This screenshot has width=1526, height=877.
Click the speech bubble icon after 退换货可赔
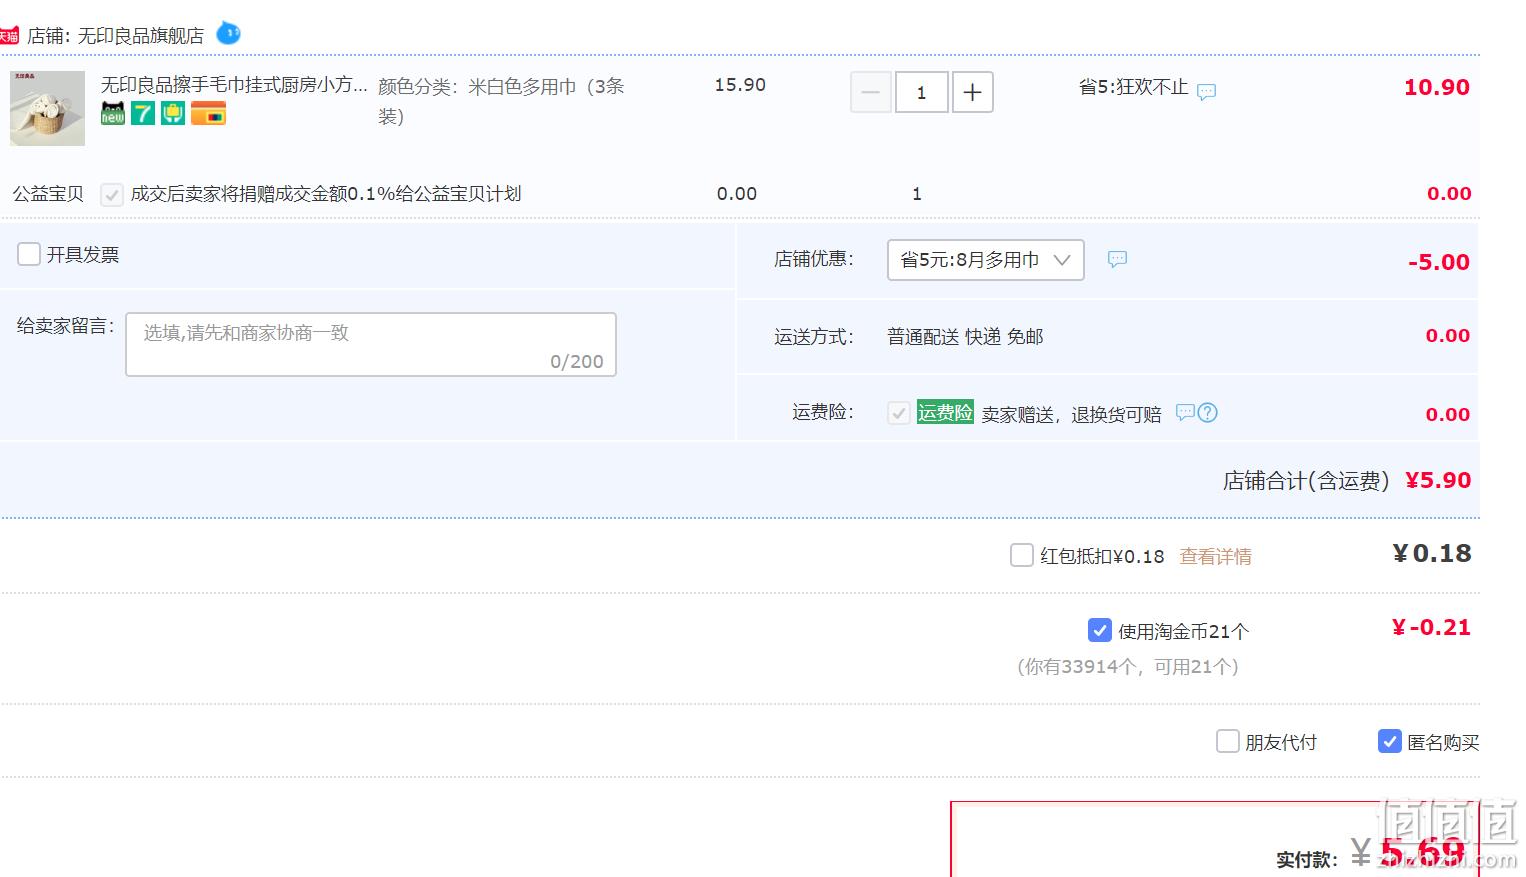point(1185,412)
